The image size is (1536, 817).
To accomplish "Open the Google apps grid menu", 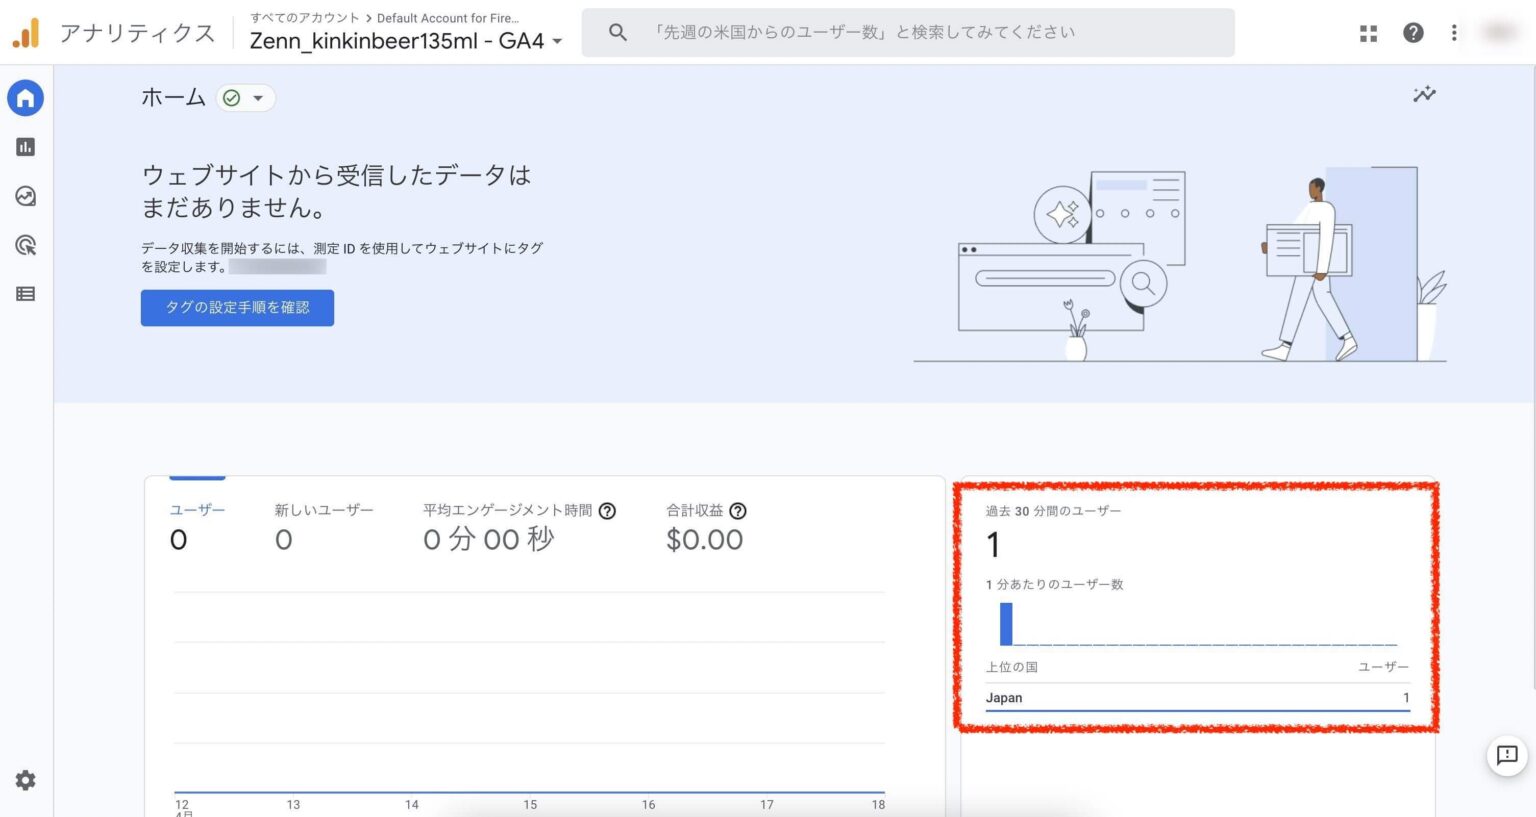I will pyautogui.click(x=1367, y=32).
